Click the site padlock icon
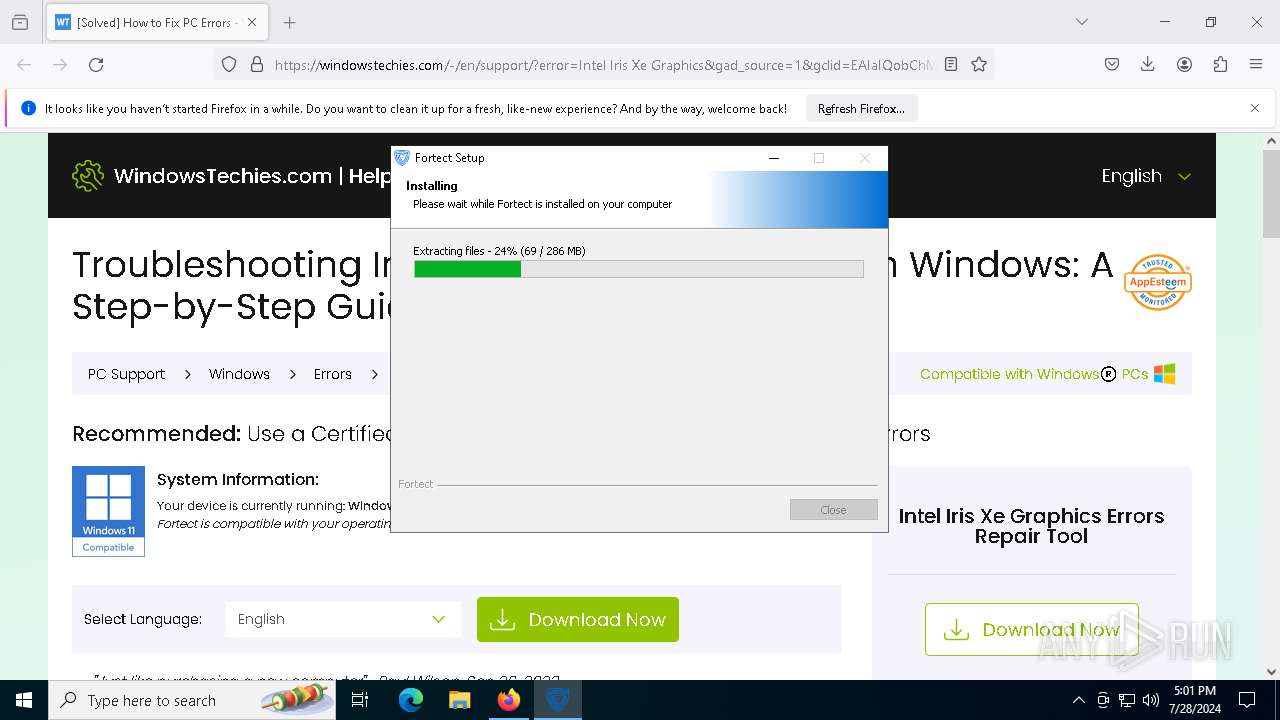 pos(257,64)
